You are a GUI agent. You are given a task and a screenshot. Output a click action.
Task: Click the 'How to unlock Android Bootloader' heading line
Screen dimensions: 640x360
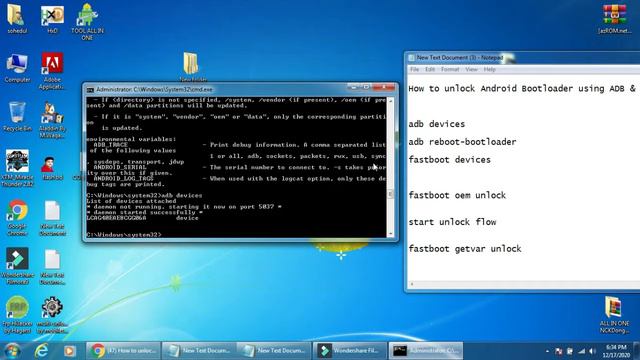(522, 89)
